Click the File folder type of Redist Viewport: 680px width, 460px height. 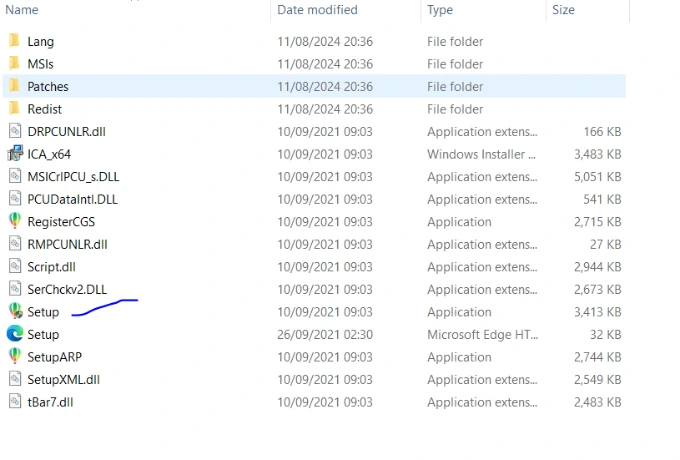455,109
